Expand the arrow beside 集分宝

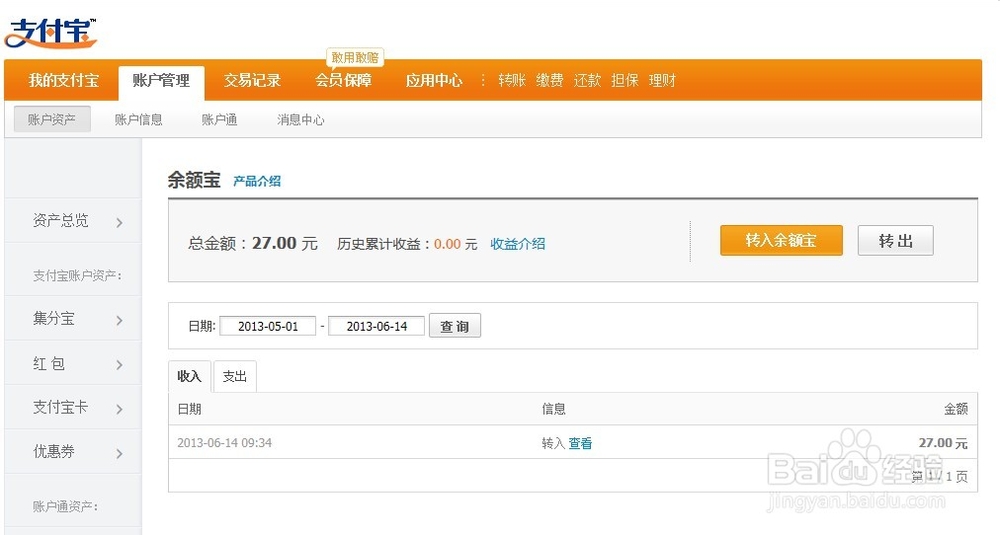(119, 320)
